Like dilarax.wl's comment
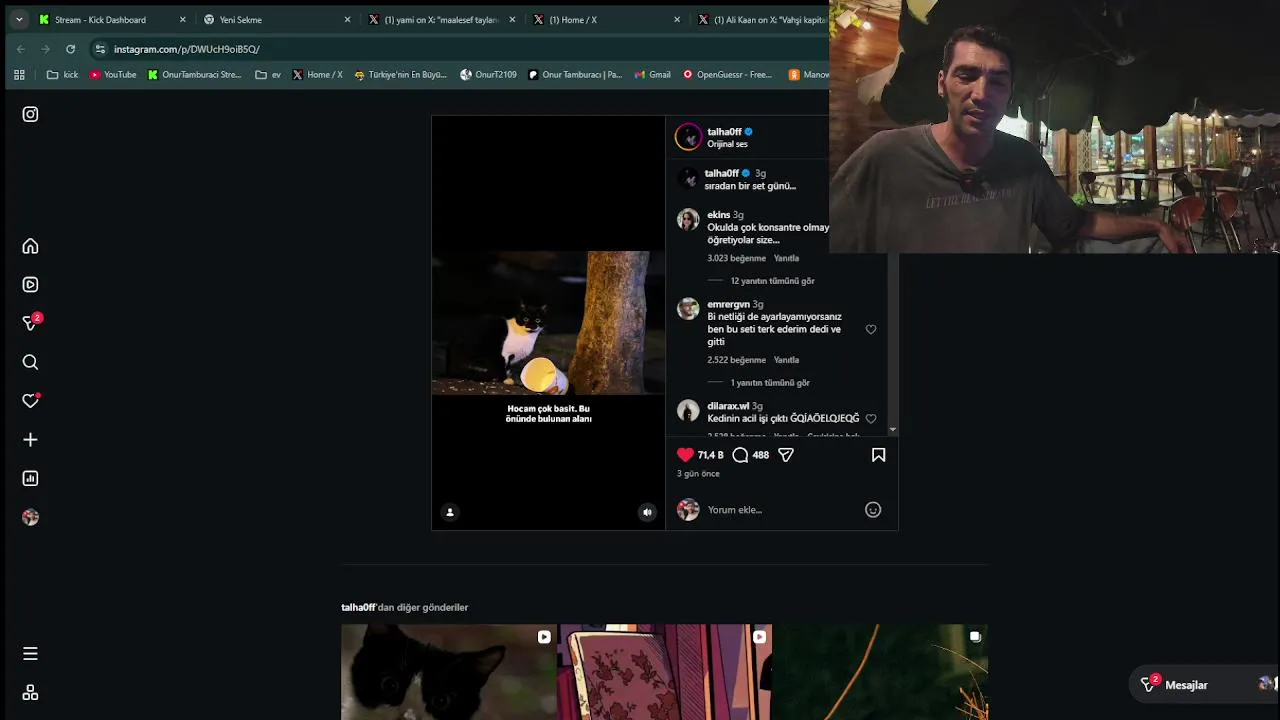1280x720 pixels. tap(871, 418)
